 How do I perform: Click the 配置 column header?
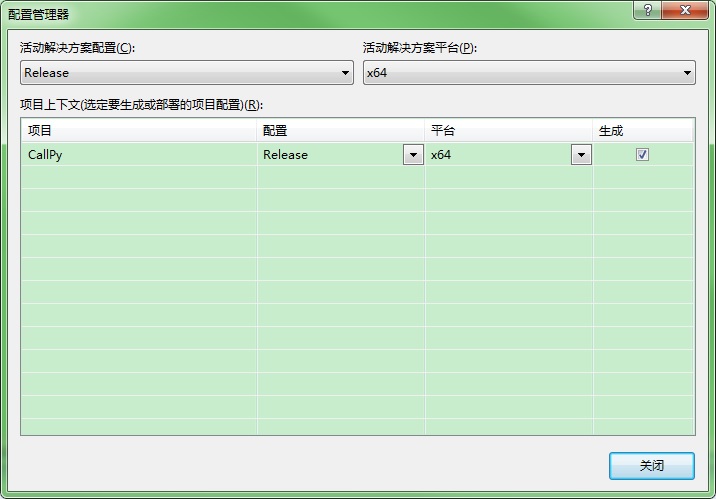click(x=341, y=131)
